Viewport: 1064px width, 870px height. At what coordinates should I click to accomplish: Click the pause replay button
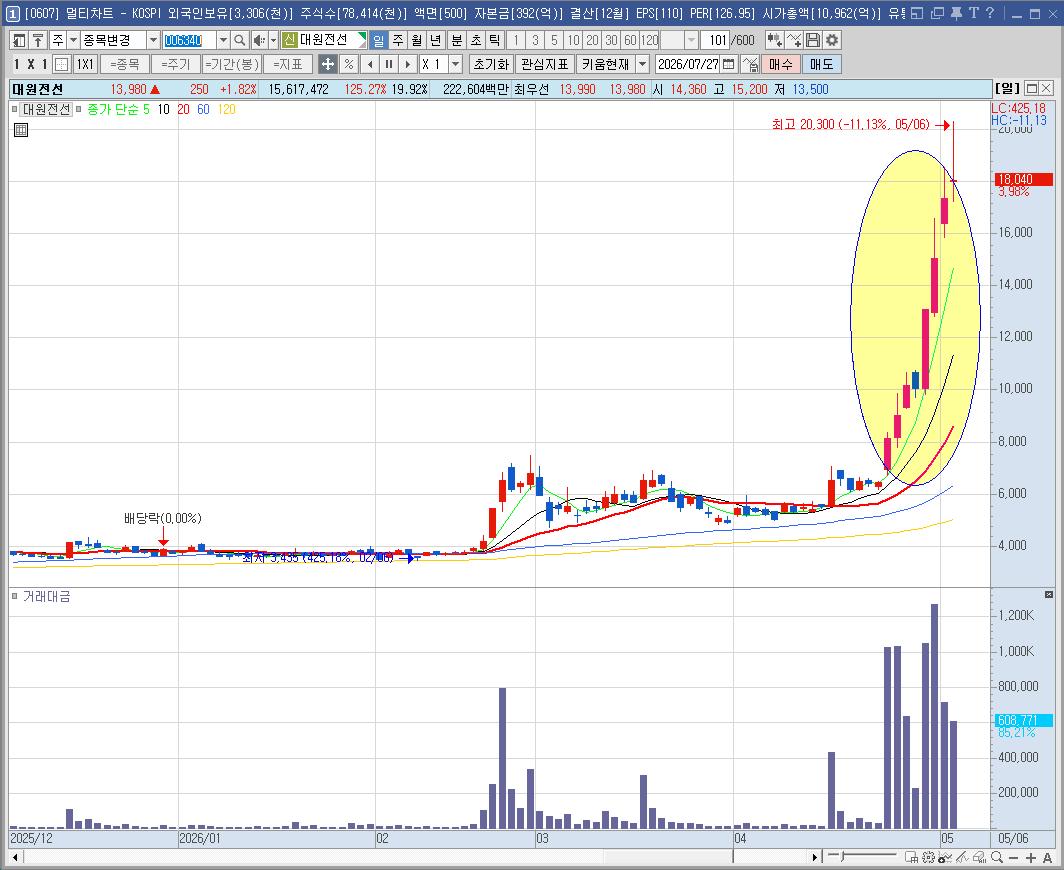tap(388, 64)
